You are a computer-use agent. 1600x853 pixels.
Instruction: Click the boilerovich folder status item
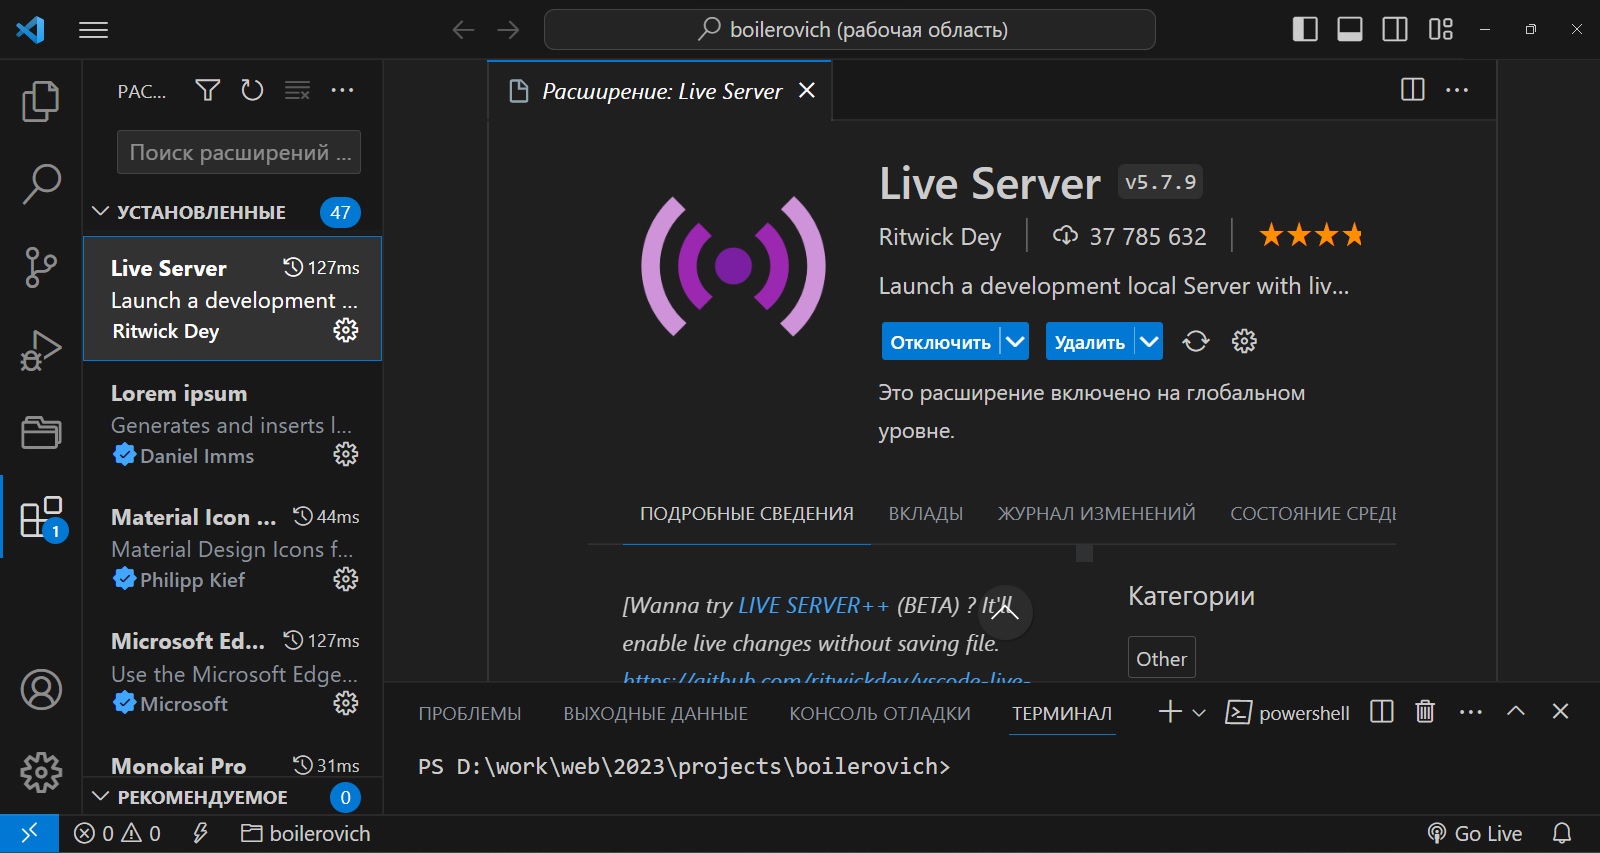point(306,833)
